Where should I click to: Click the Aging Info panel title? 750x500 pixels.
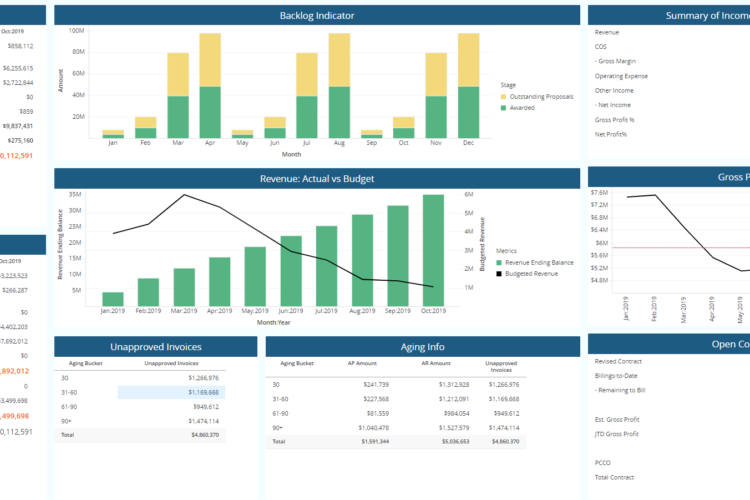point(423,347)
